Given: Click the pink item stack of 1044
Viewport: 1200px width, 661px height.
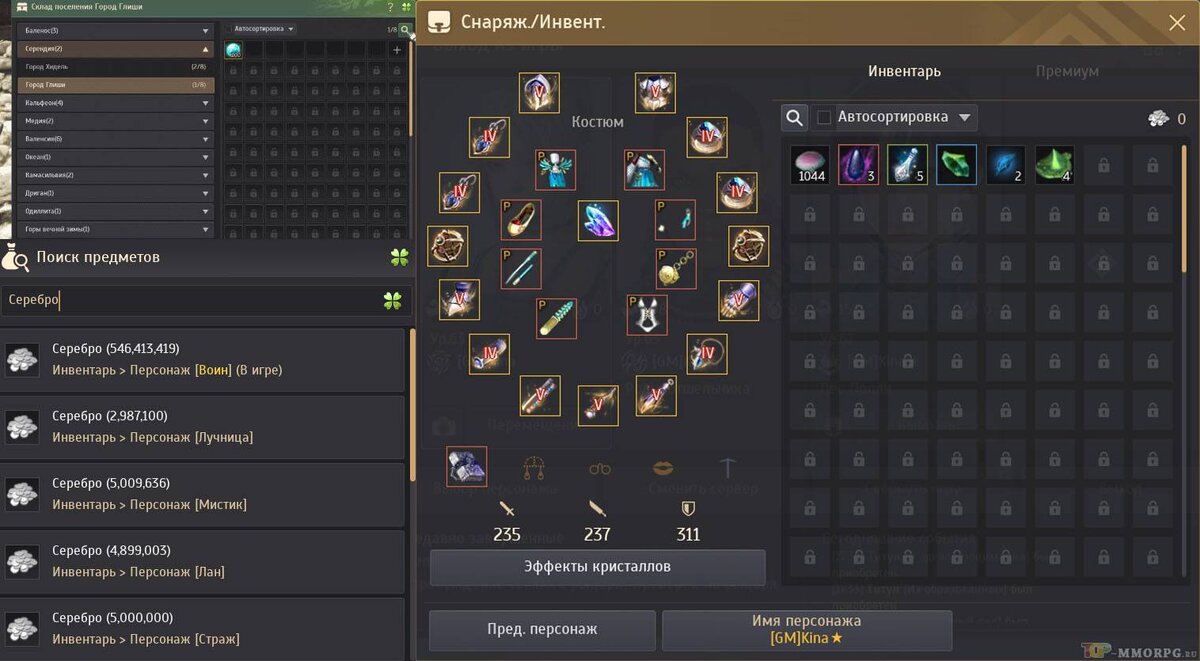Looking at the screenshot, I should [810, 165].
